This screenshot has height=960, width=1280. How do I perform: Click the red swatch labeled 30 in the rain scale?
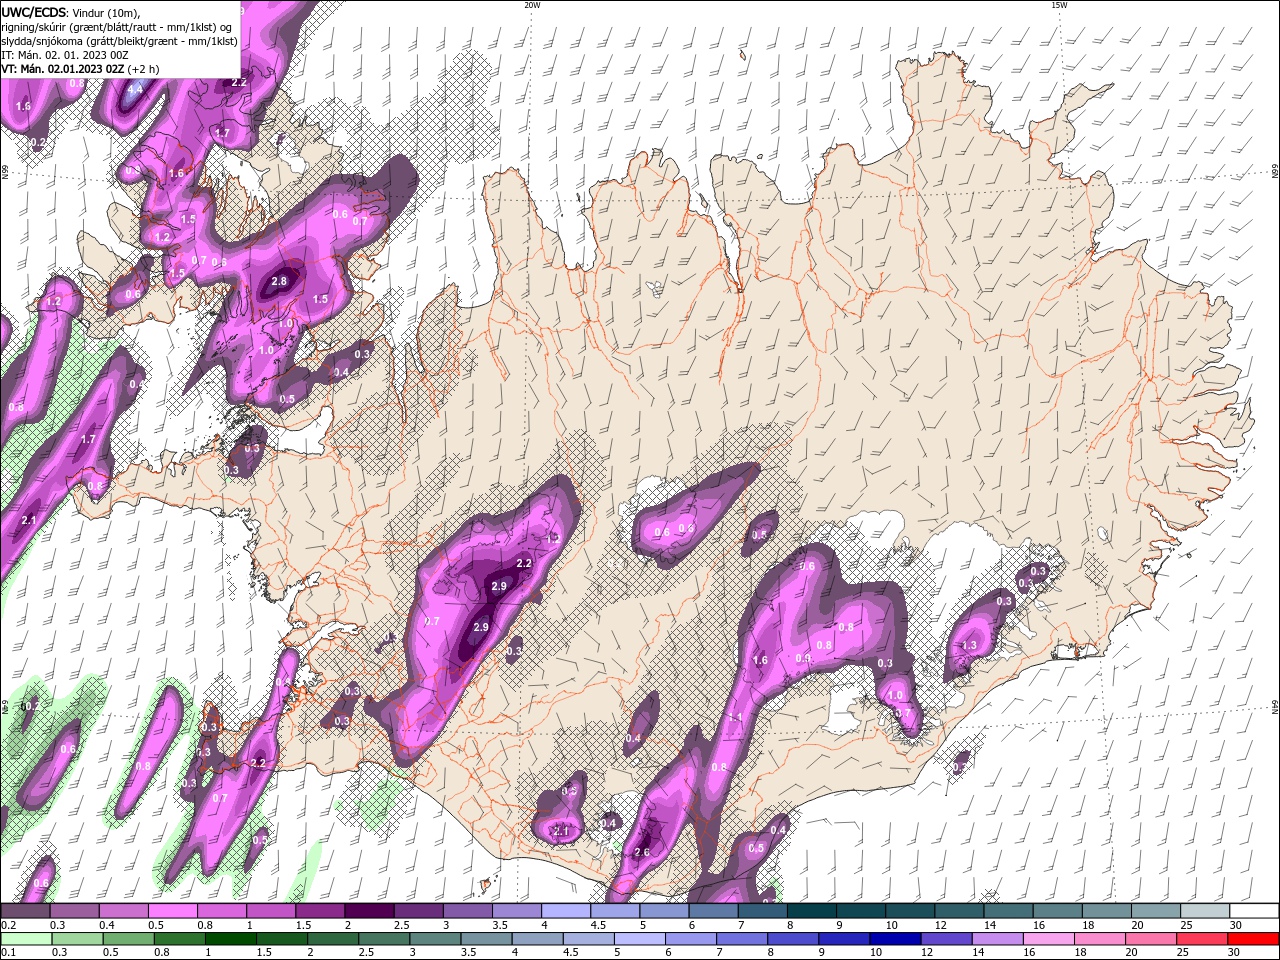(x=1255, y=939)
